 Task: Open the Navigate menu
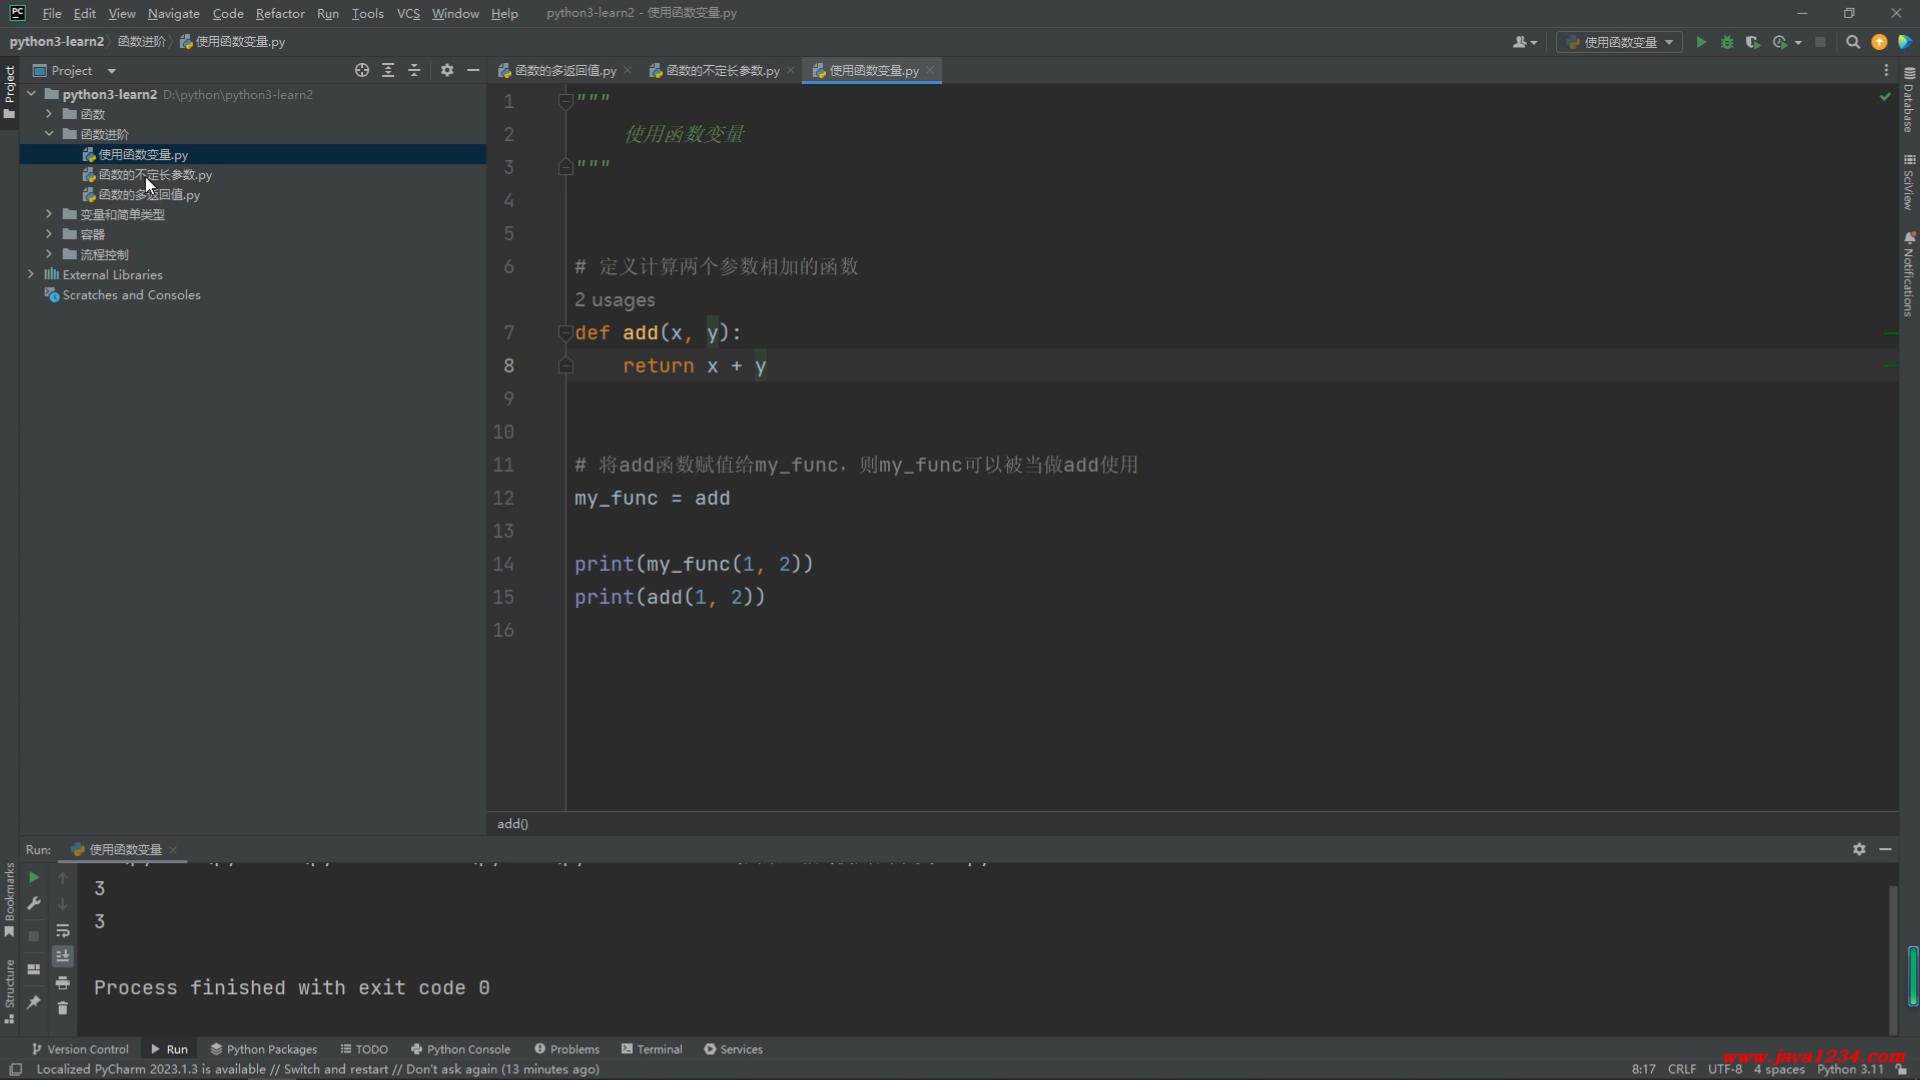click(173, 13)
